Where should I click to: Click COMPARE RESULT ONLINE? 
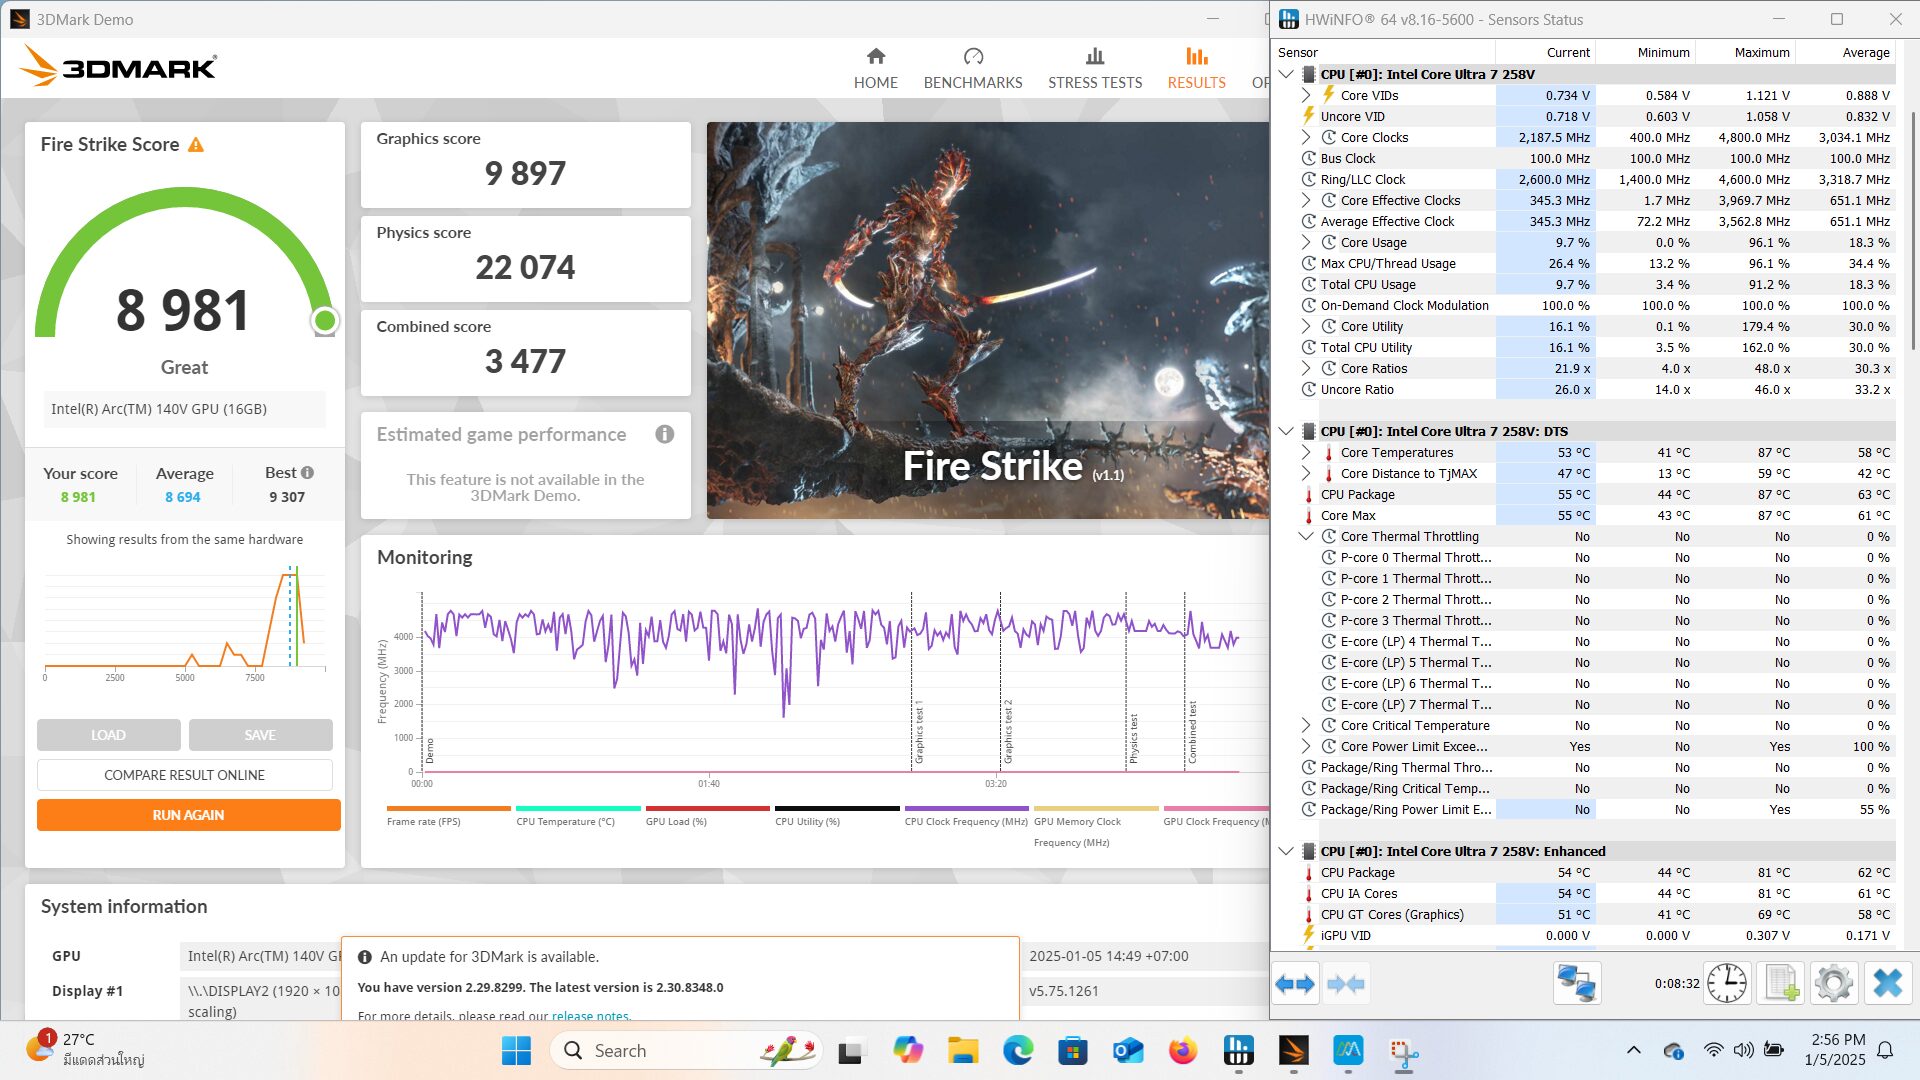click(185, 775)
